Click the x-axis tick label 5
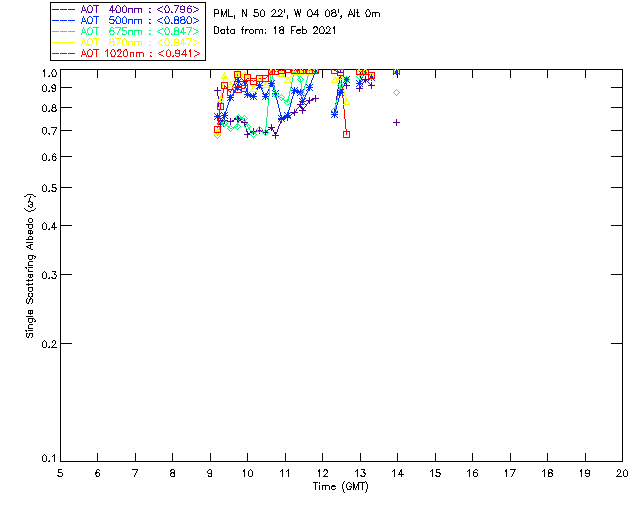The height and width of the screenshot is (512, 640). click(x=60, y=473)
